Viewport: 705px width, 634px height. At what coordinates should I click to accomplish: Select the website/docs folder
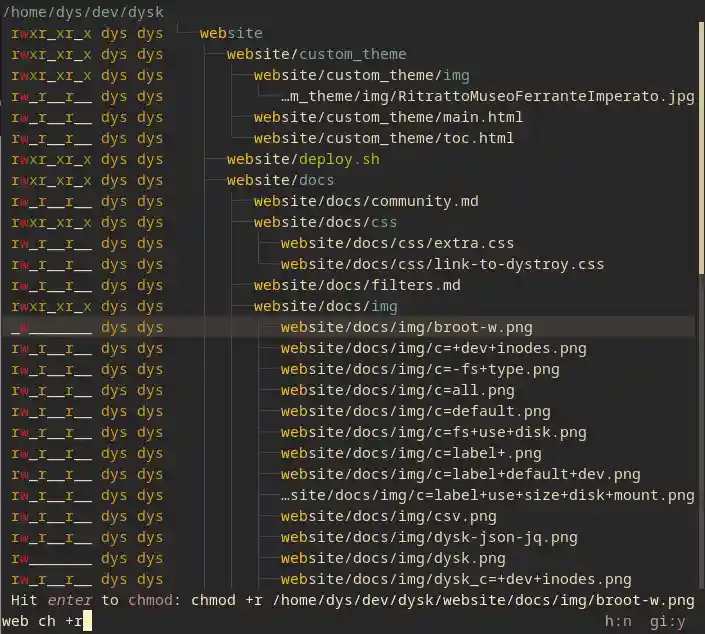[x=281, y=180]
